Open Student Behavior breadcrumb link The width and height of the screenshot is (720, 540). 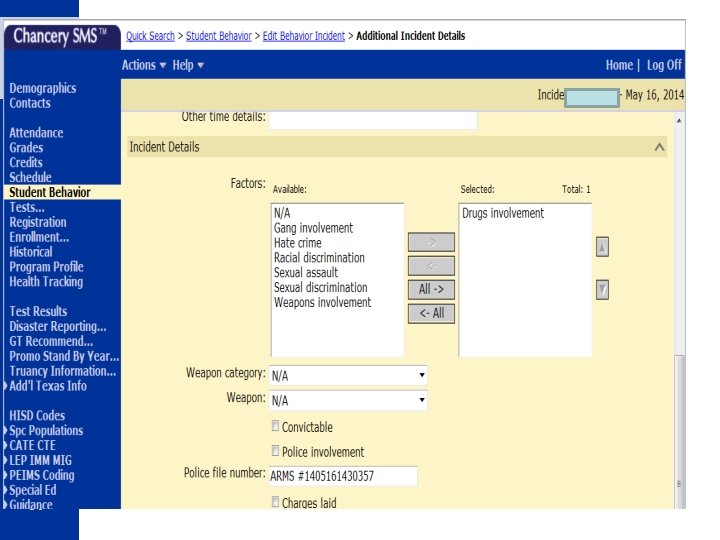(x=219, y=36)
